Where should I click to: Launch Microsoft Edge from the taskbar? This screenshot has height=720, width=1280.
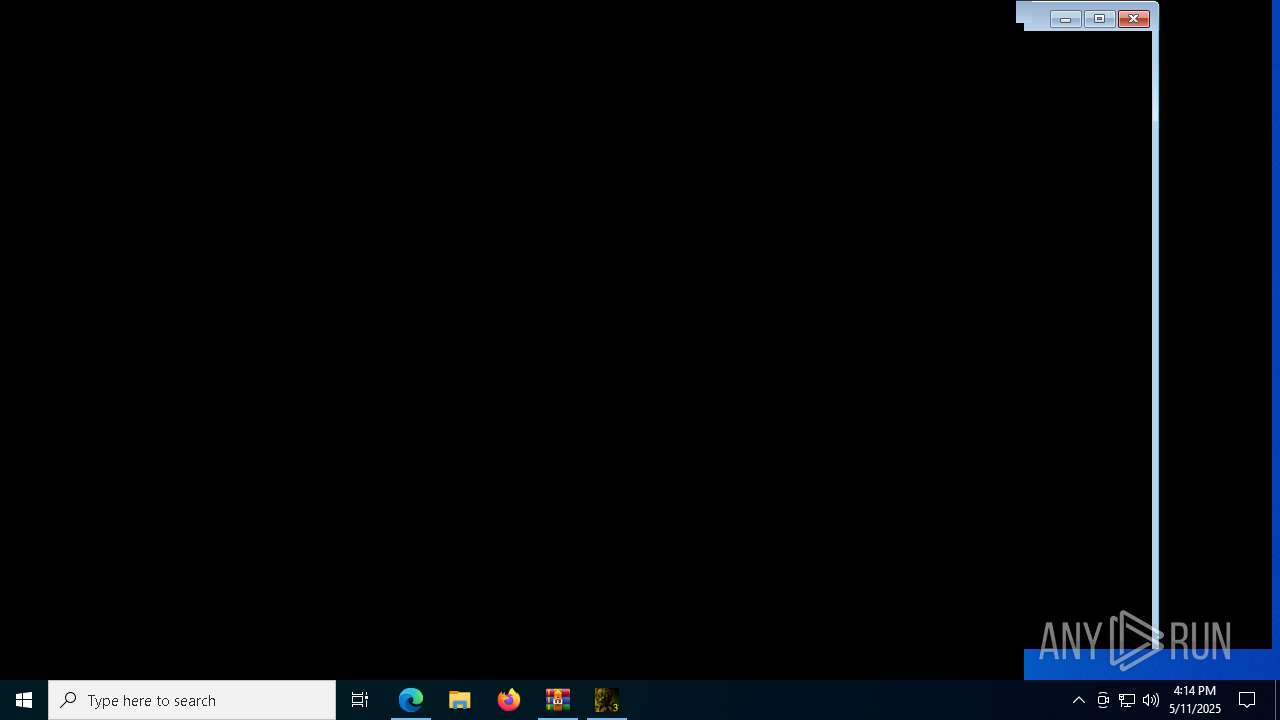coord(411,700)
